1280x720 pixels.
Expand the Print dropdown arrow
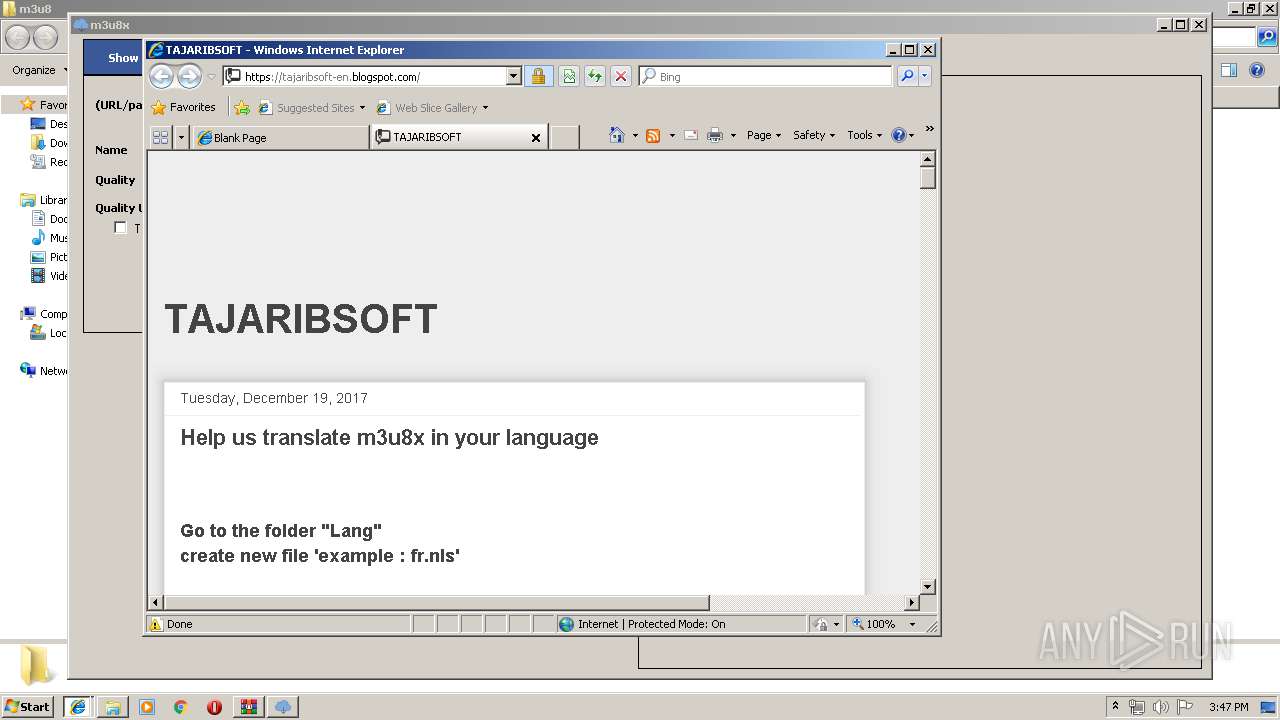click(733, 136)
